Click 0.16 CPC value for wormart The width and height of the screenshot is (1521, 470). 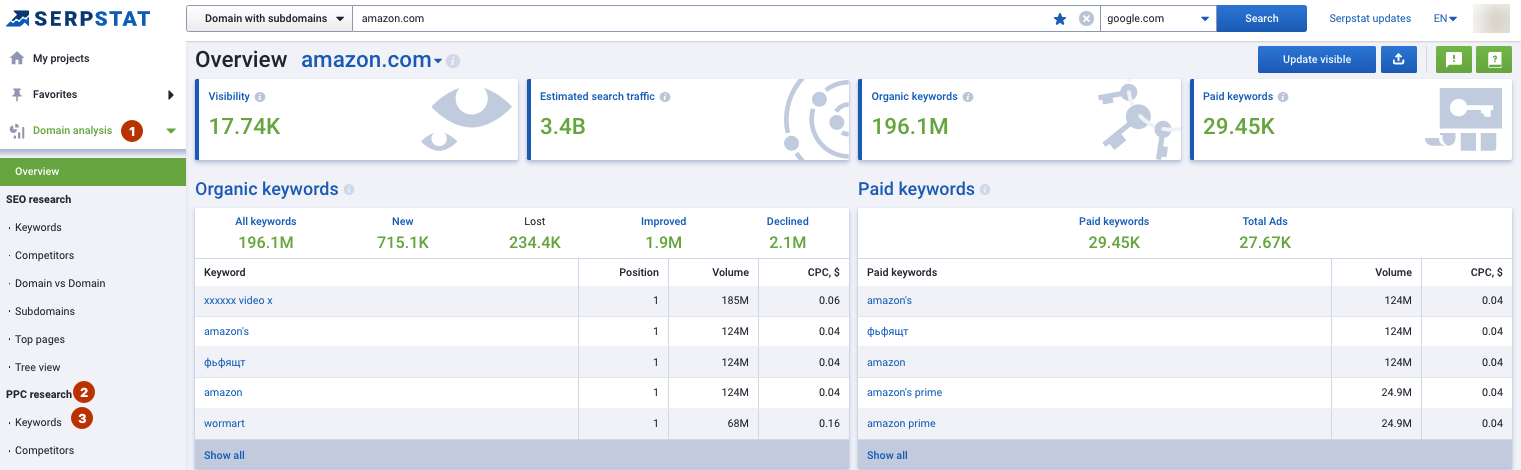tap(829, 423)
